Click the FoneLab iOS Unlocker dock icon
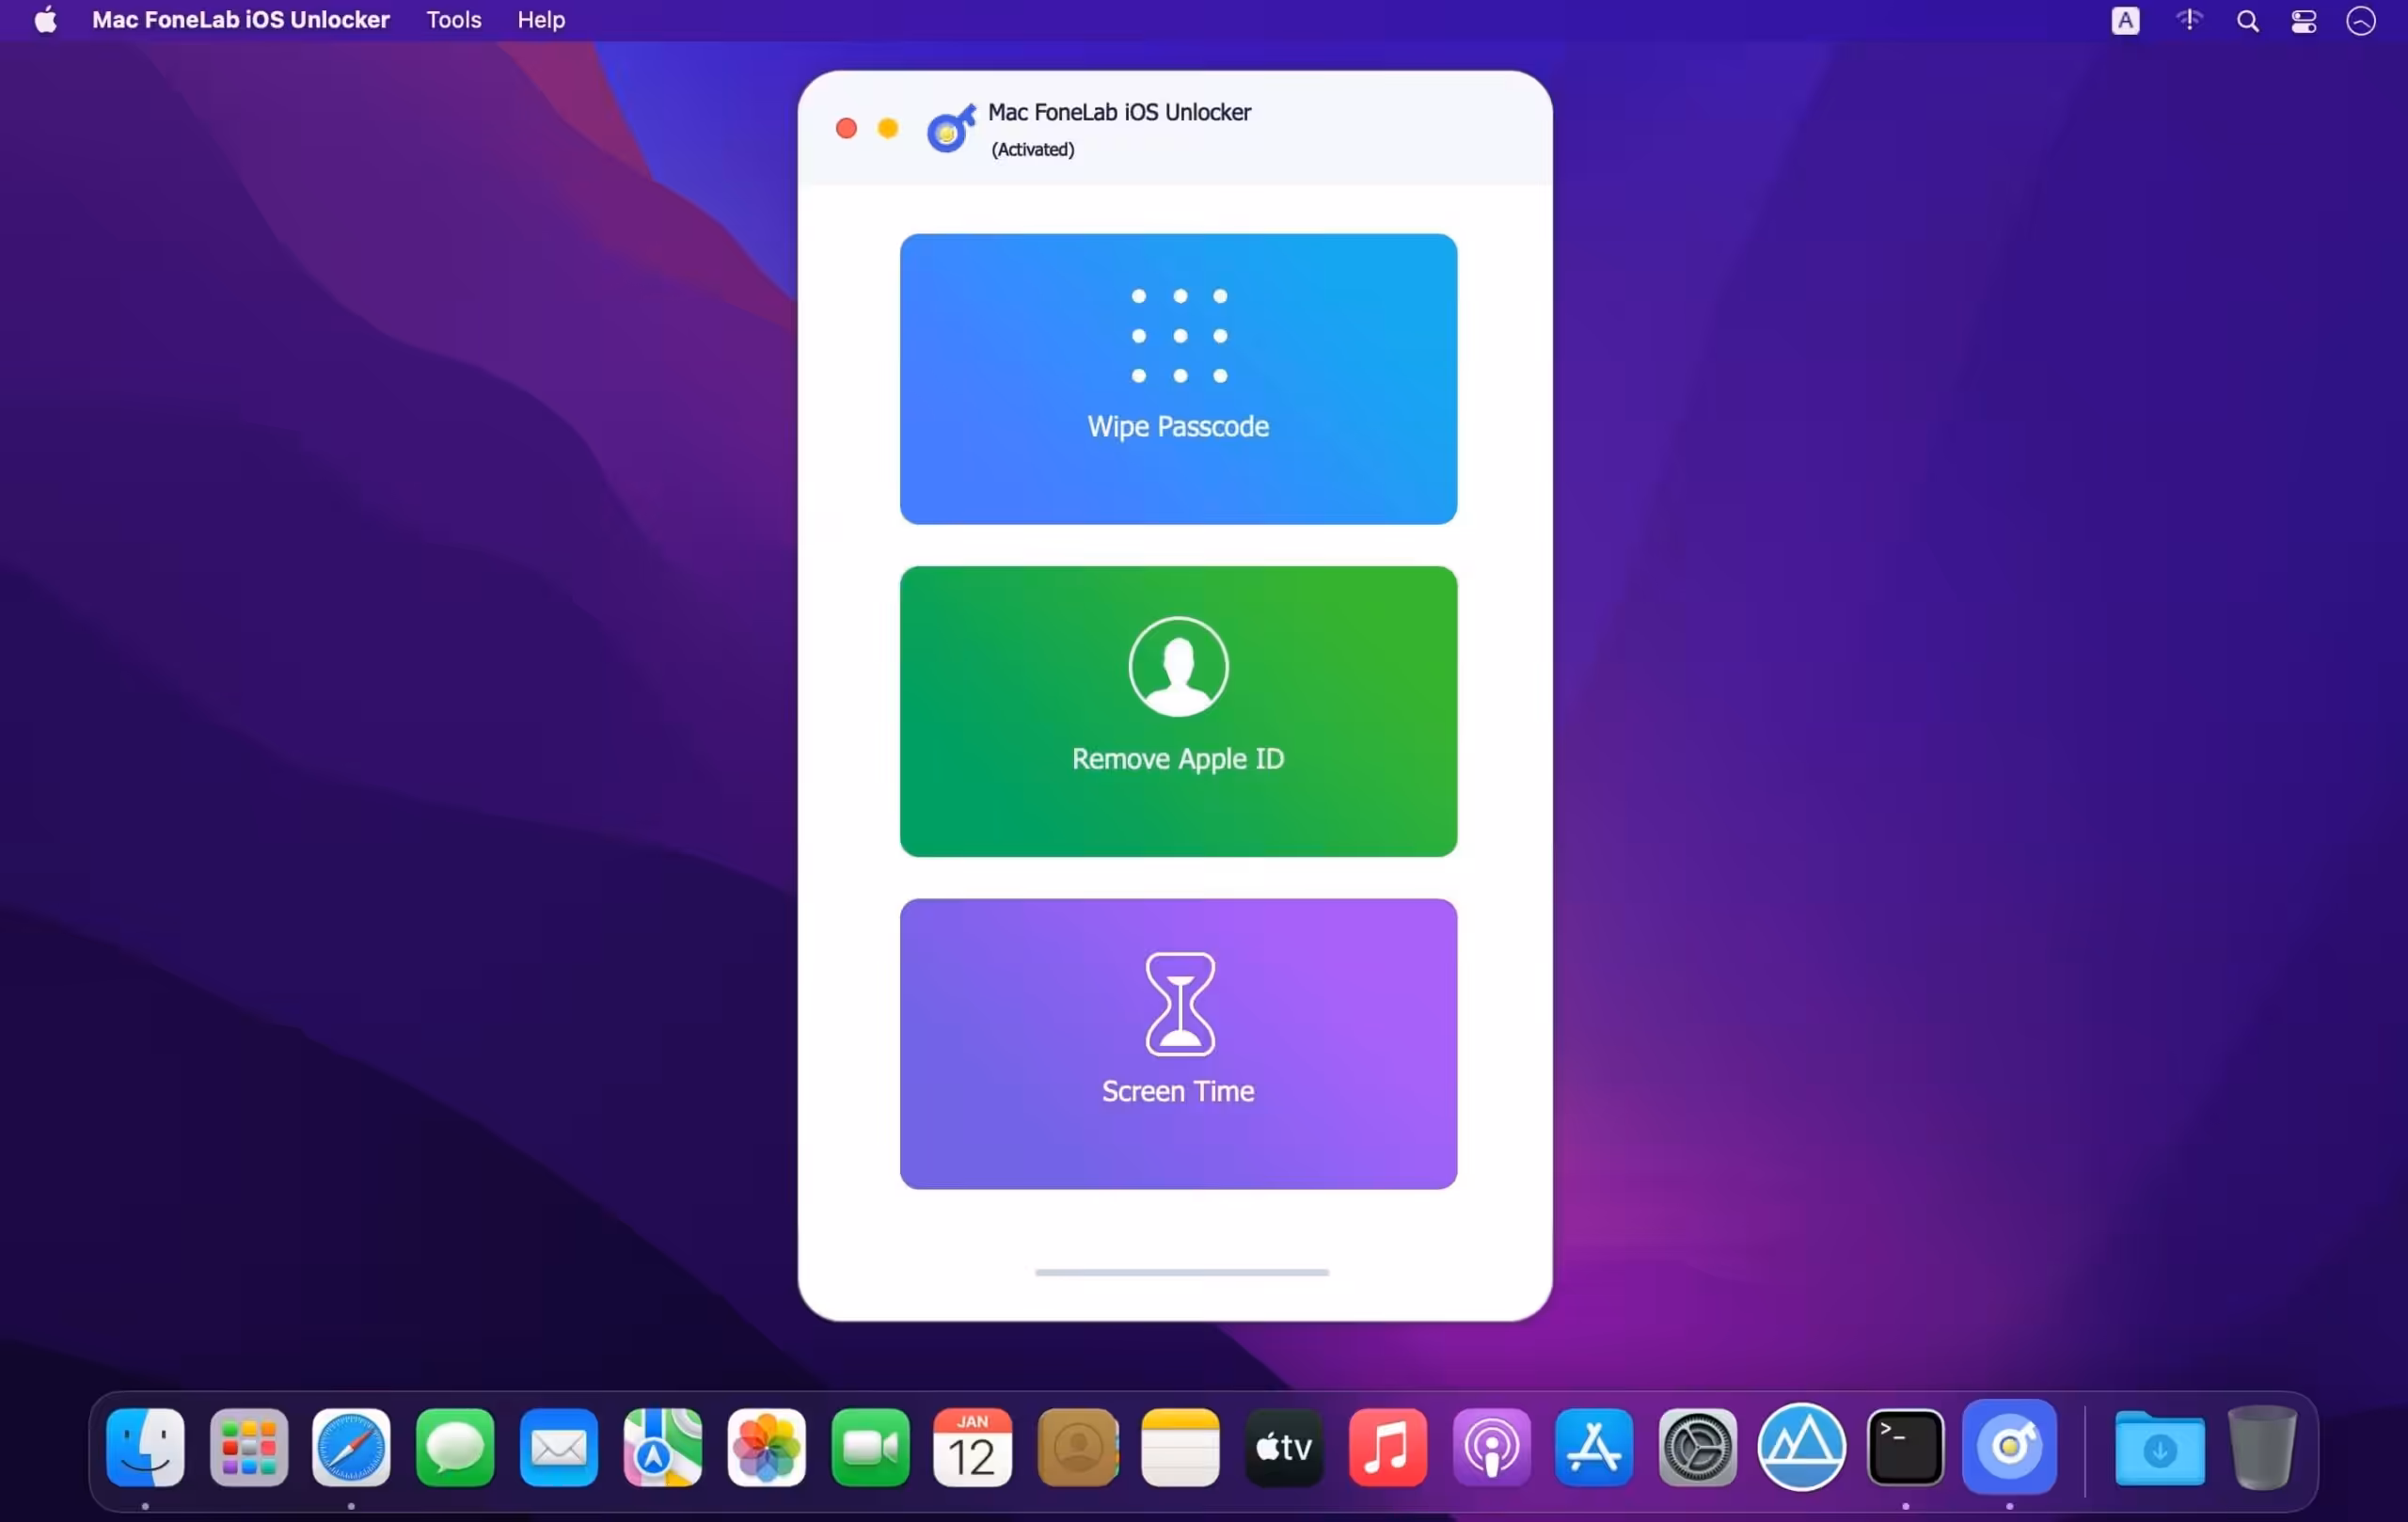The height and width of the screenshot is (1522, 2408). click(2009, 1447)
